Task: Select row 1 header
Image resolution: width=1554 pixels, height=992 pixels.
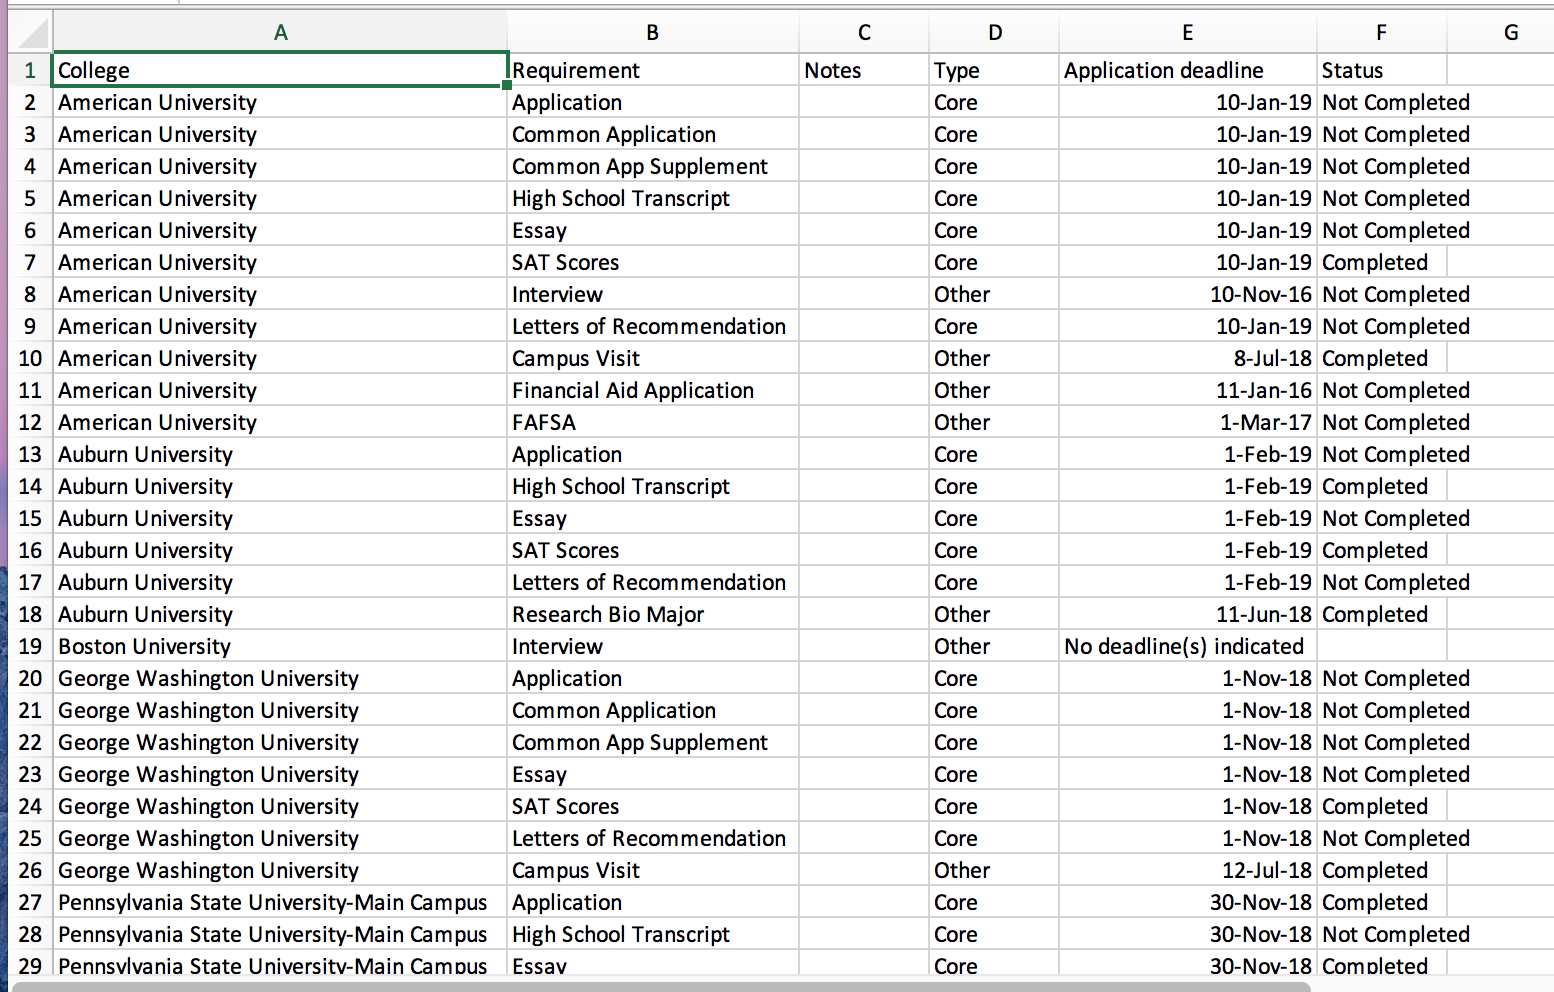Action: click(x=30, y=70)
